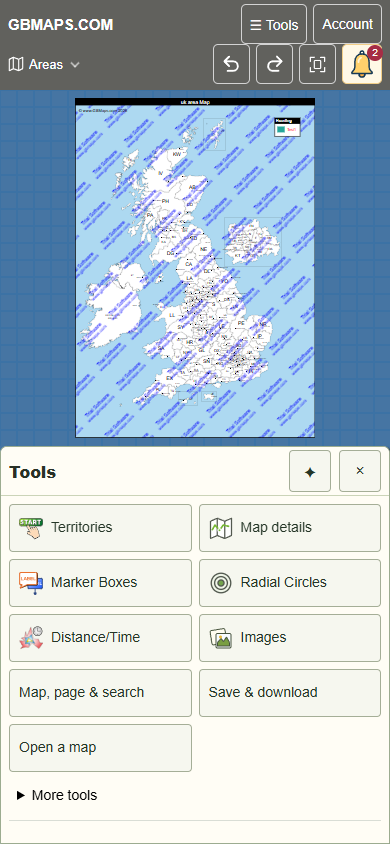Click the teal legend colour swatch

[281, 130]
